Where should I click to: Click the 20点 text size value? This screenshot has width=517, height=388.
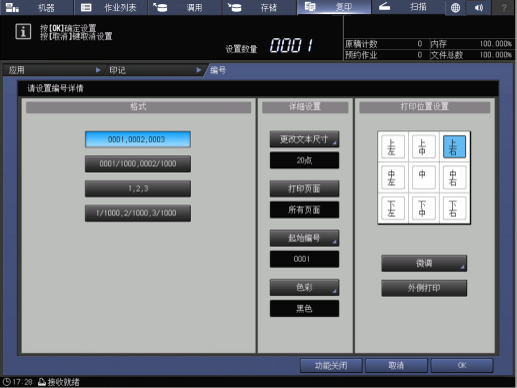[x=304, y=160]
